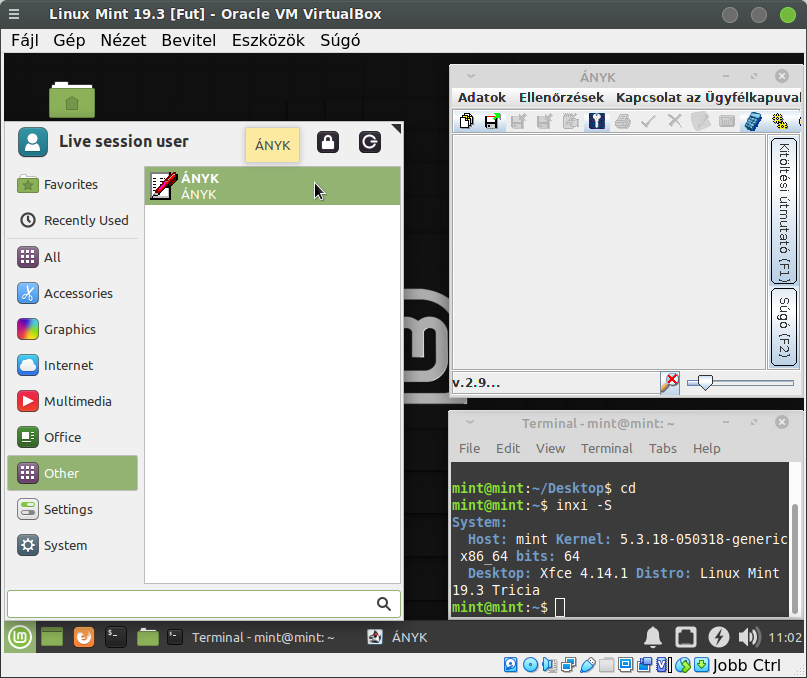807x678 pixels.
Task: Click the VirtualBox optical disk status icon
Action: click(530, 665)
